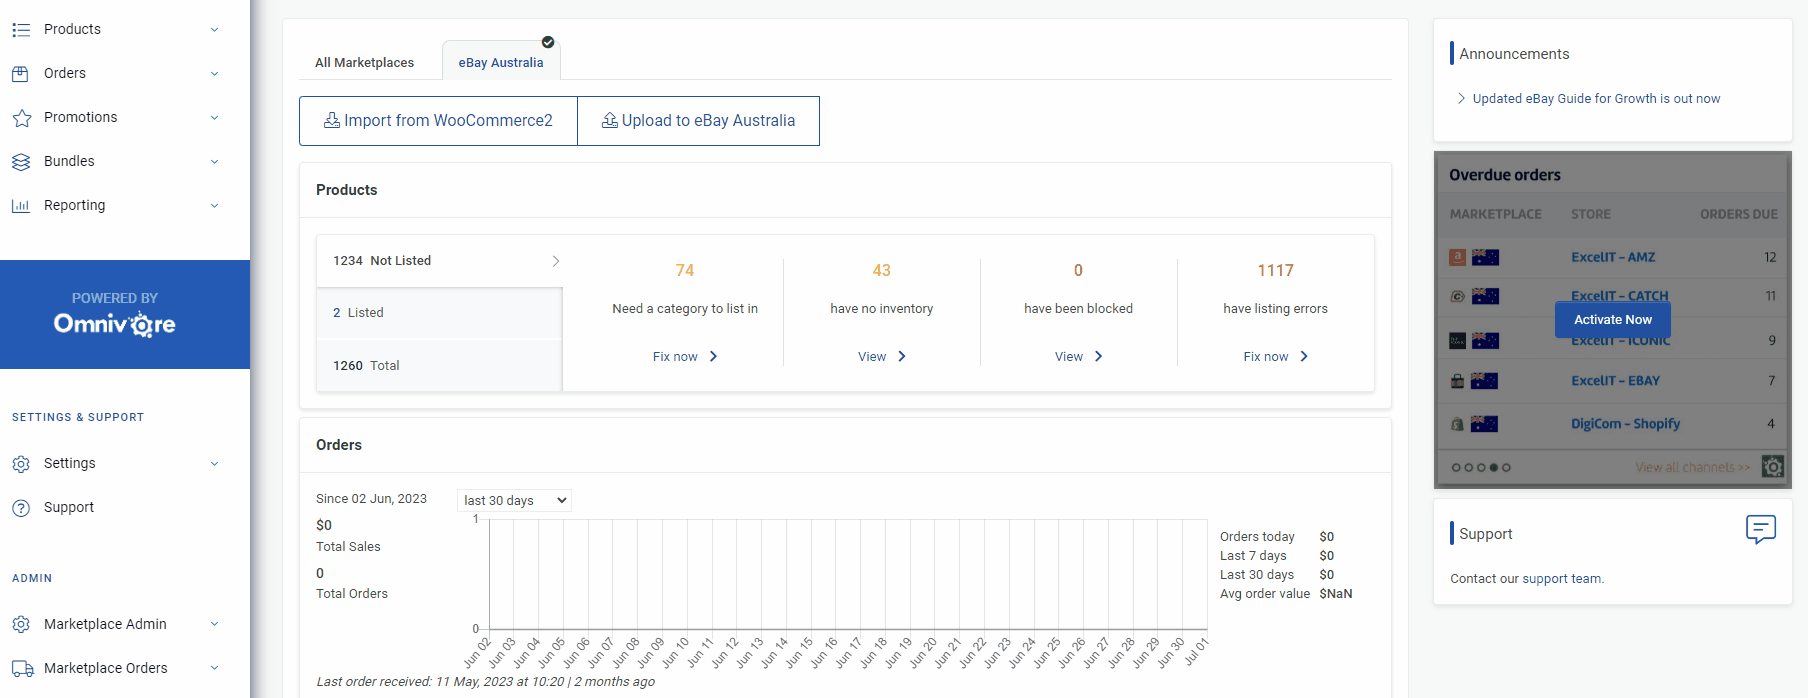Click the 74 need category count
The width and height of the screenshot is (1808, 698).
coord(685,271)
